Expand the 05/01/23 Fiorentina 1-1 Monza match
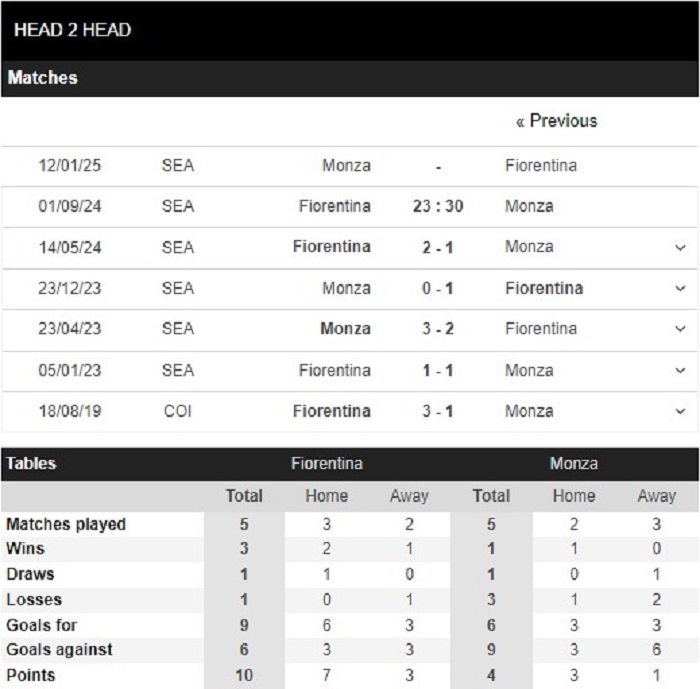The height and width of the screenshot is (689, 700). point(680,371)
